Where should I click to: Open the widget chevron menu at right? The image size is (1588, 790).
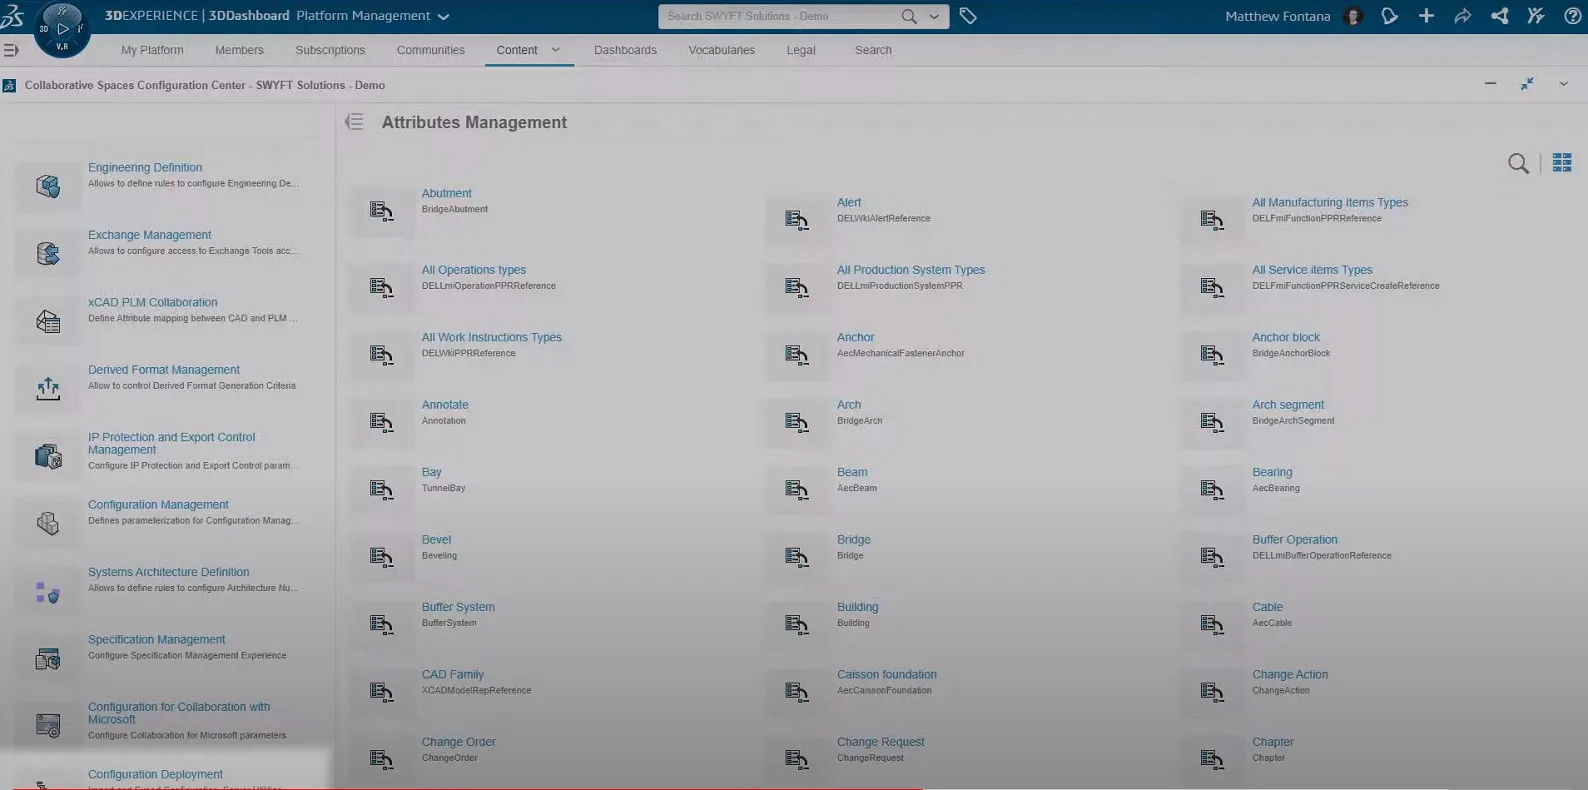tap(1563, 85)
